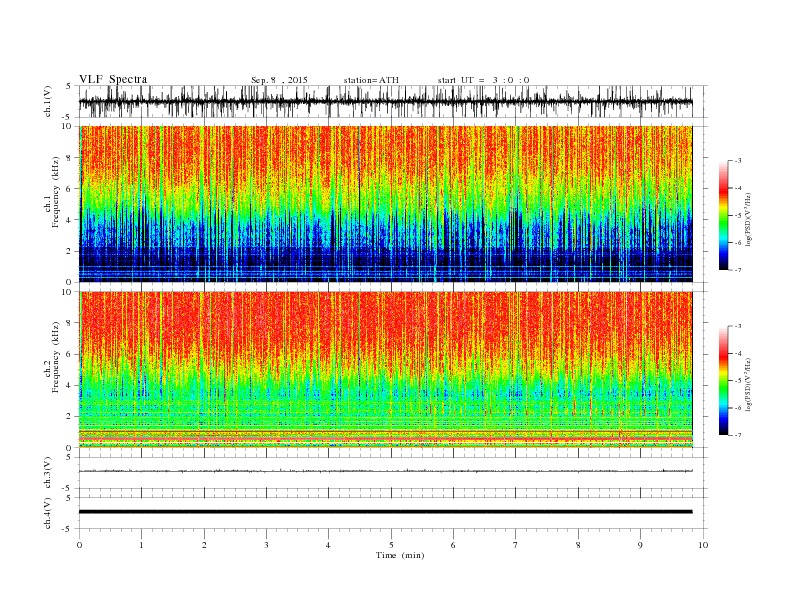Viewport: 792px width, 612px height.
Task: Click time axis tick label "1"
Action: click(x=141, y=545)
